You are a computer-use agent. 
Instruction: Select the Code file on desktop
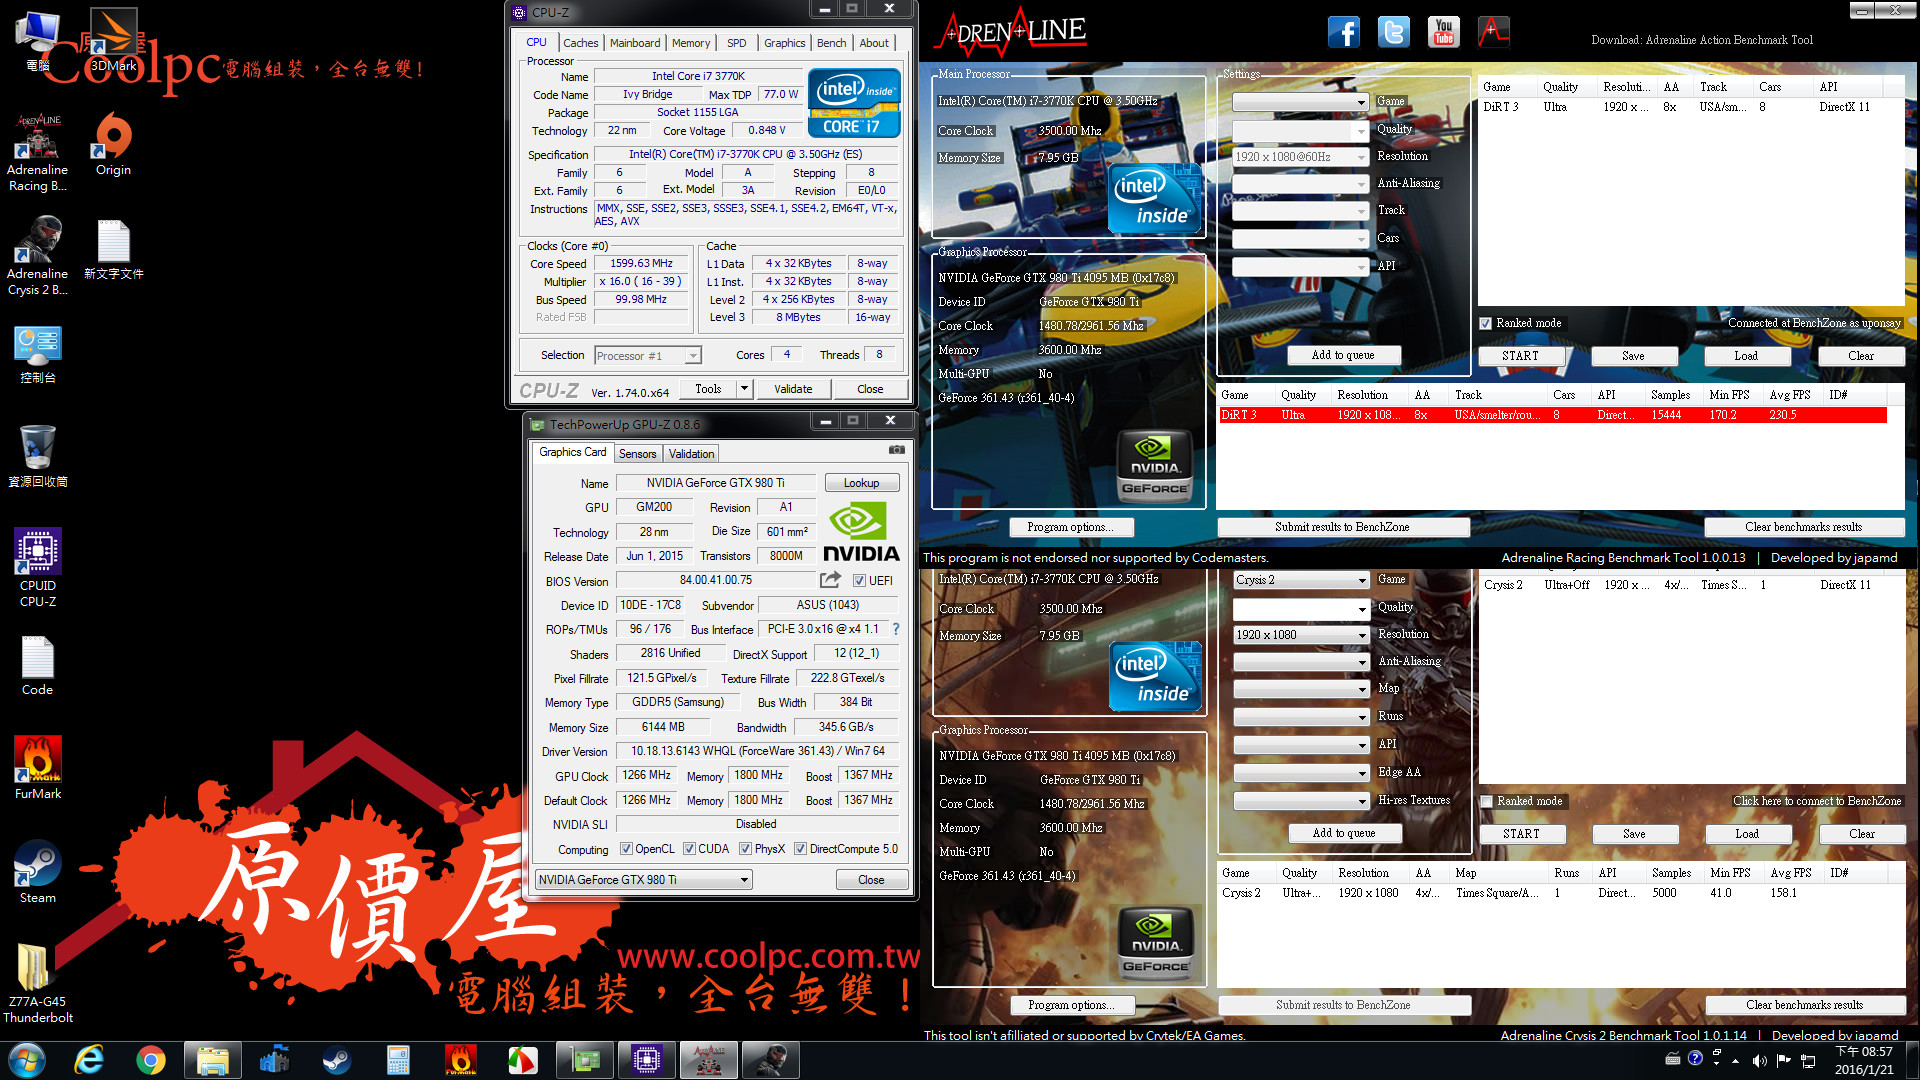38,666
